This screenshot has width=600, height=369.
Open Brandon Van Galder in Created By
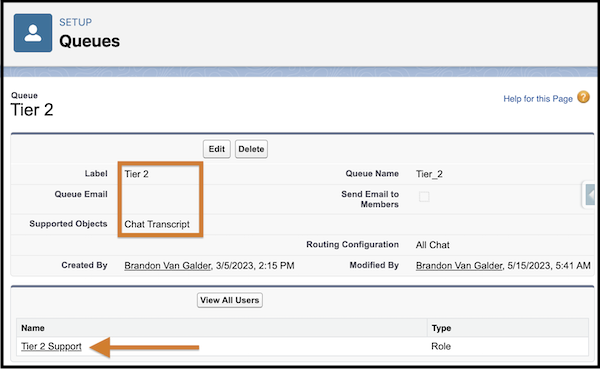[x=168, y=266]
